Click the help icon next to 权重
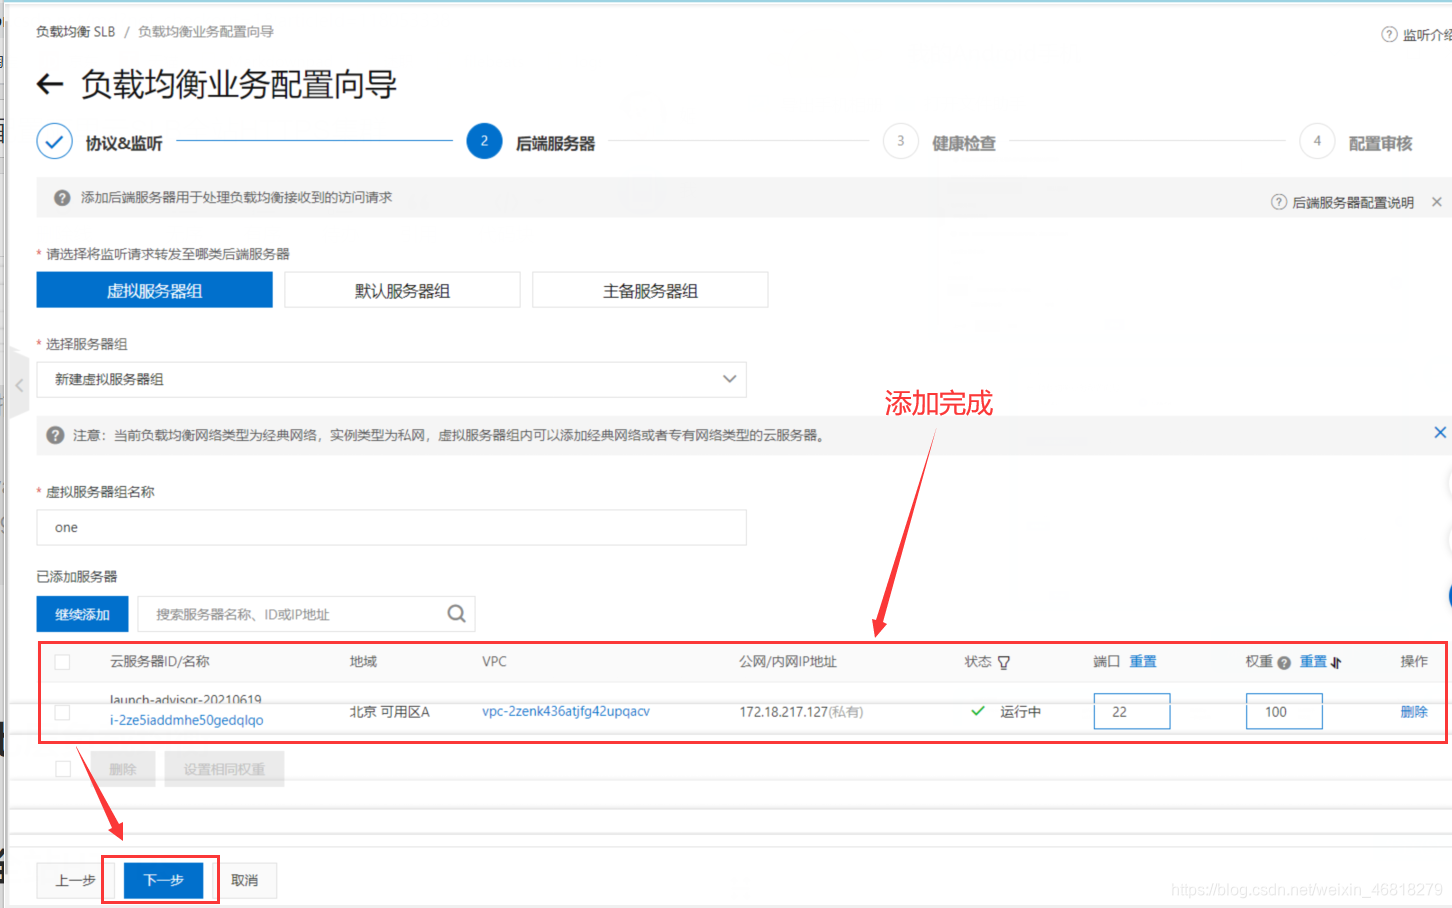The width and height of the screenshot is (1452, 908). coord(1284,662)
